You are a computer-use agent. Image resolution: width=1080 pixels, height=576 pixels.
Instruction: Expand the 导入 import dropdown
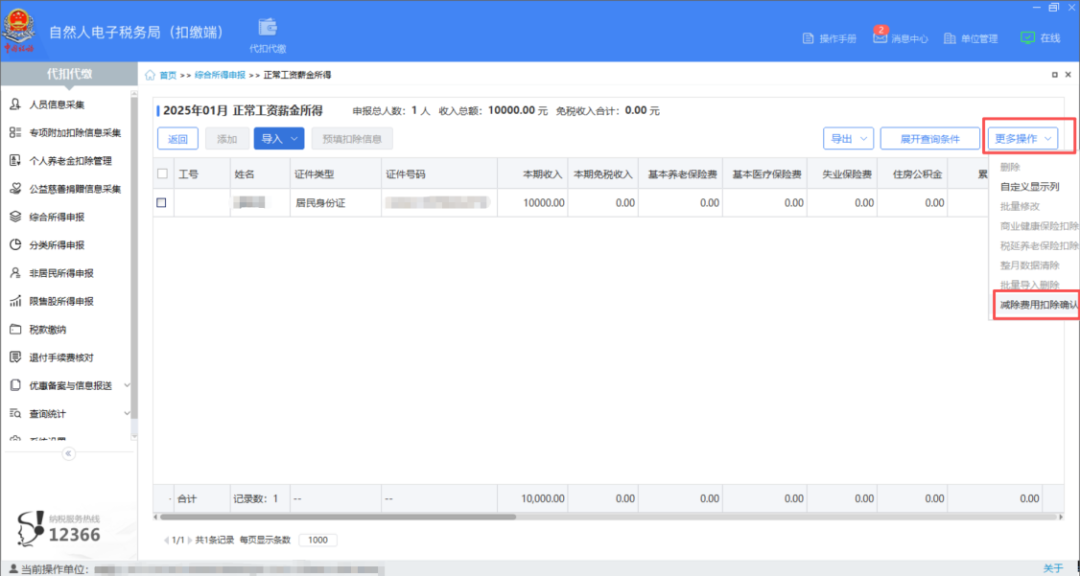[278, 139]
